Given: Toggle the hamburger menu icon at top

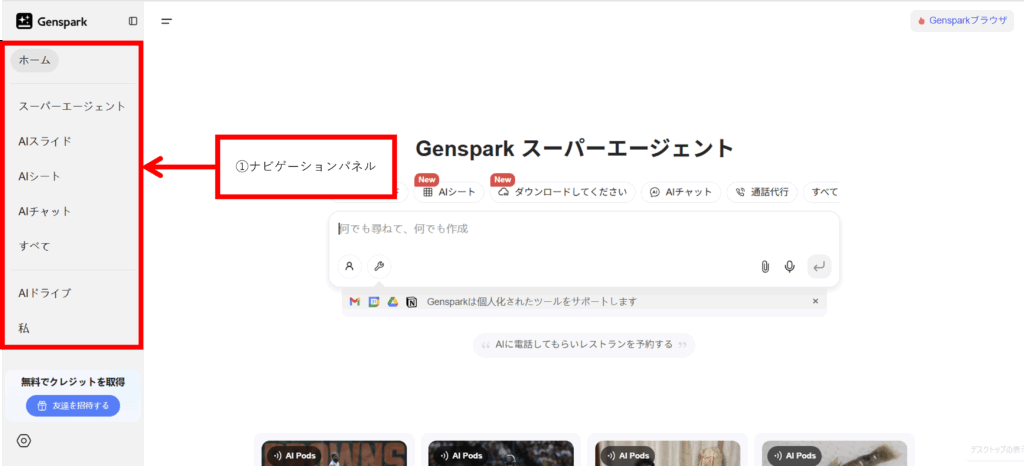Looking at the screenshot, I should click(x=166, y=21).
